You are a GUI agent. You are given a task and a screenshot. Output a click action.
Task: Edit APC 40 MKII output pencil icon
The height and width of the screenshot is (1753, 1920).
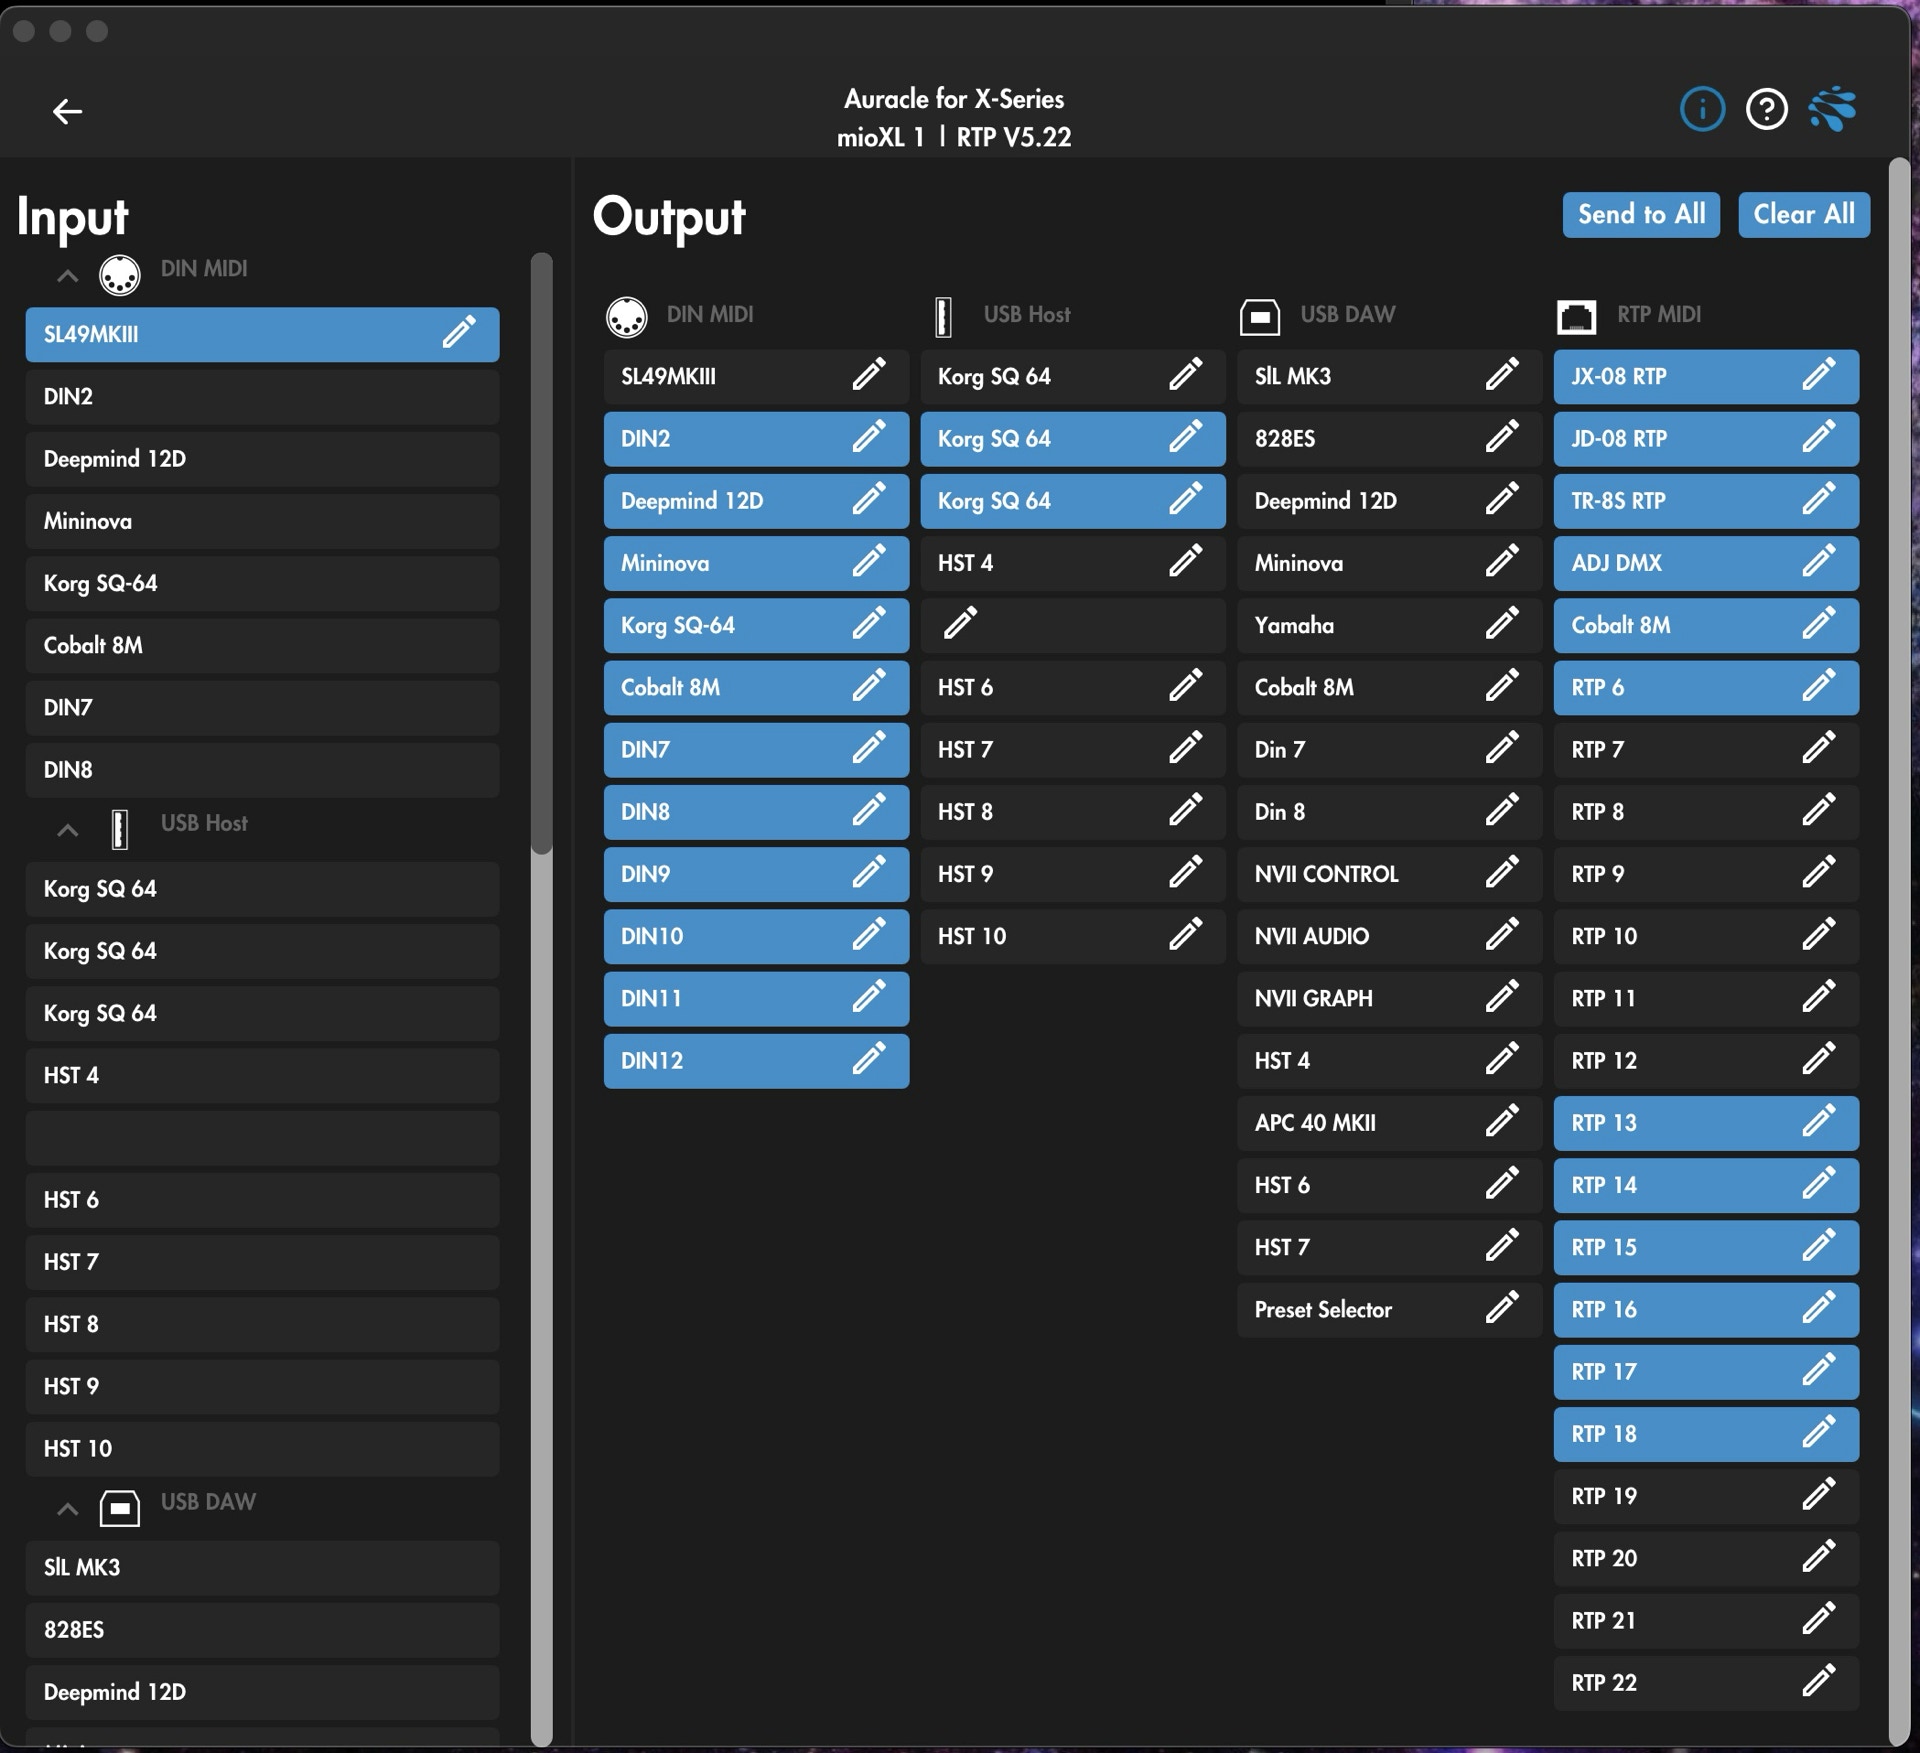click(1502, 1120)
